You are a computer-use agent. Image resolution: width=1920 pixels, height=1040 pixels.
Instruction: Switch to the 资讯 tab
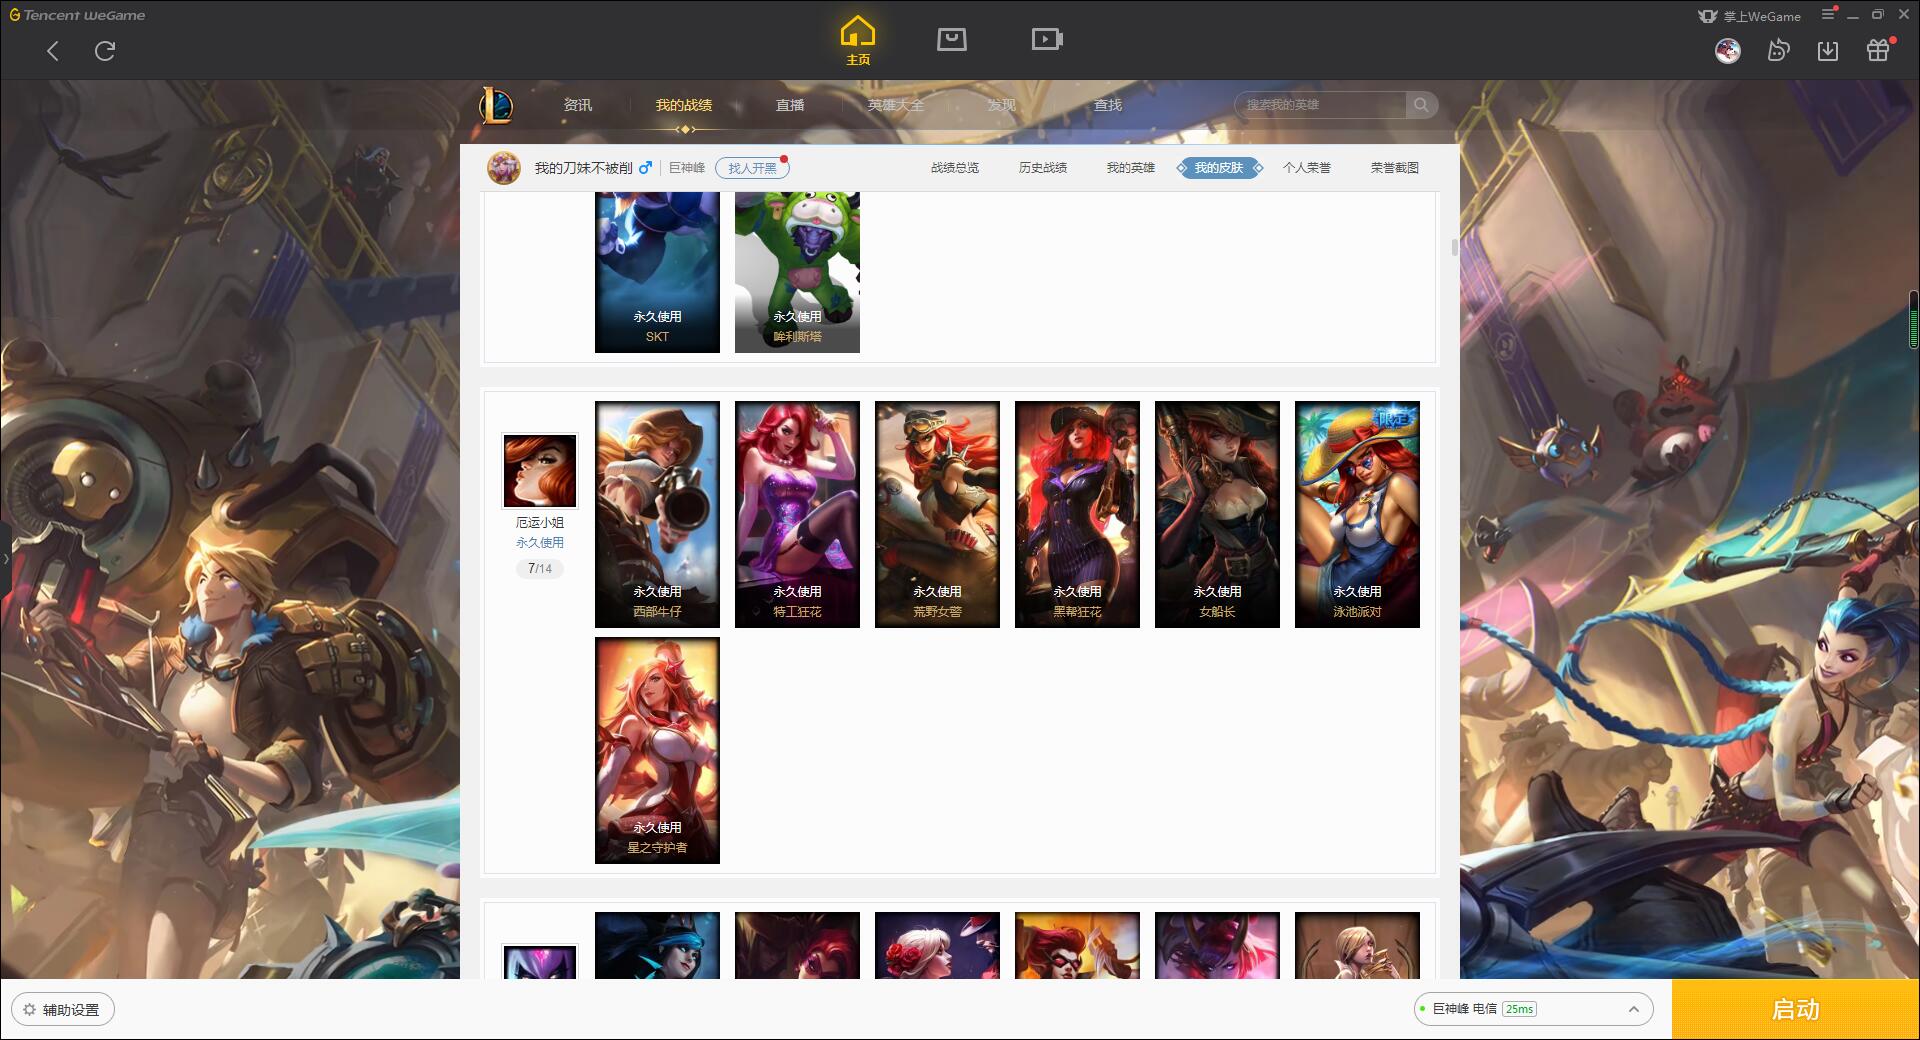point(578,105)
